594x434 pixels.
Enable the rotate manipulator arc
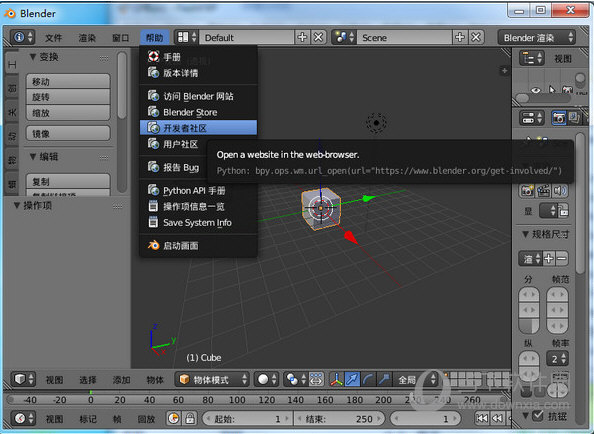pos(368,379)
